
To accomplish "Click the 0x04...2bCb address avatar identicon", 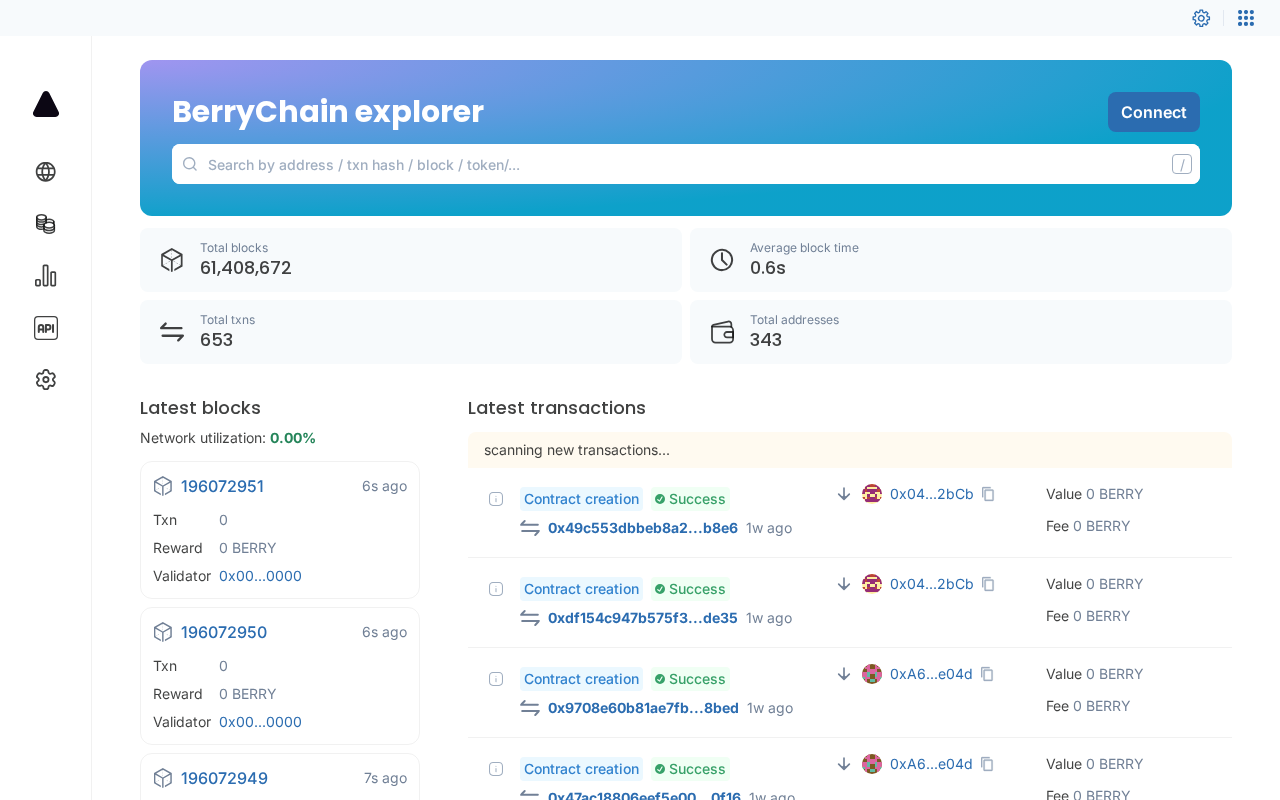I will click(x=872, y=494).
